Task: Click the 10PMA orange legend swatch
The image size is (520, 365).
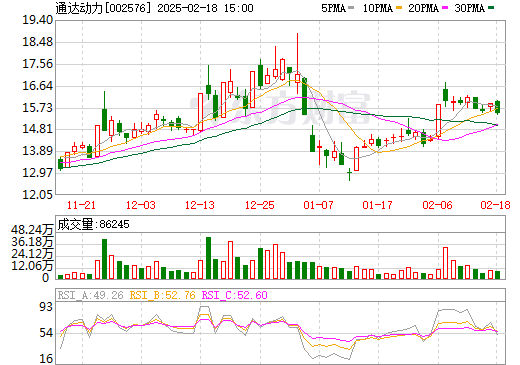Action: click(398, 8)
